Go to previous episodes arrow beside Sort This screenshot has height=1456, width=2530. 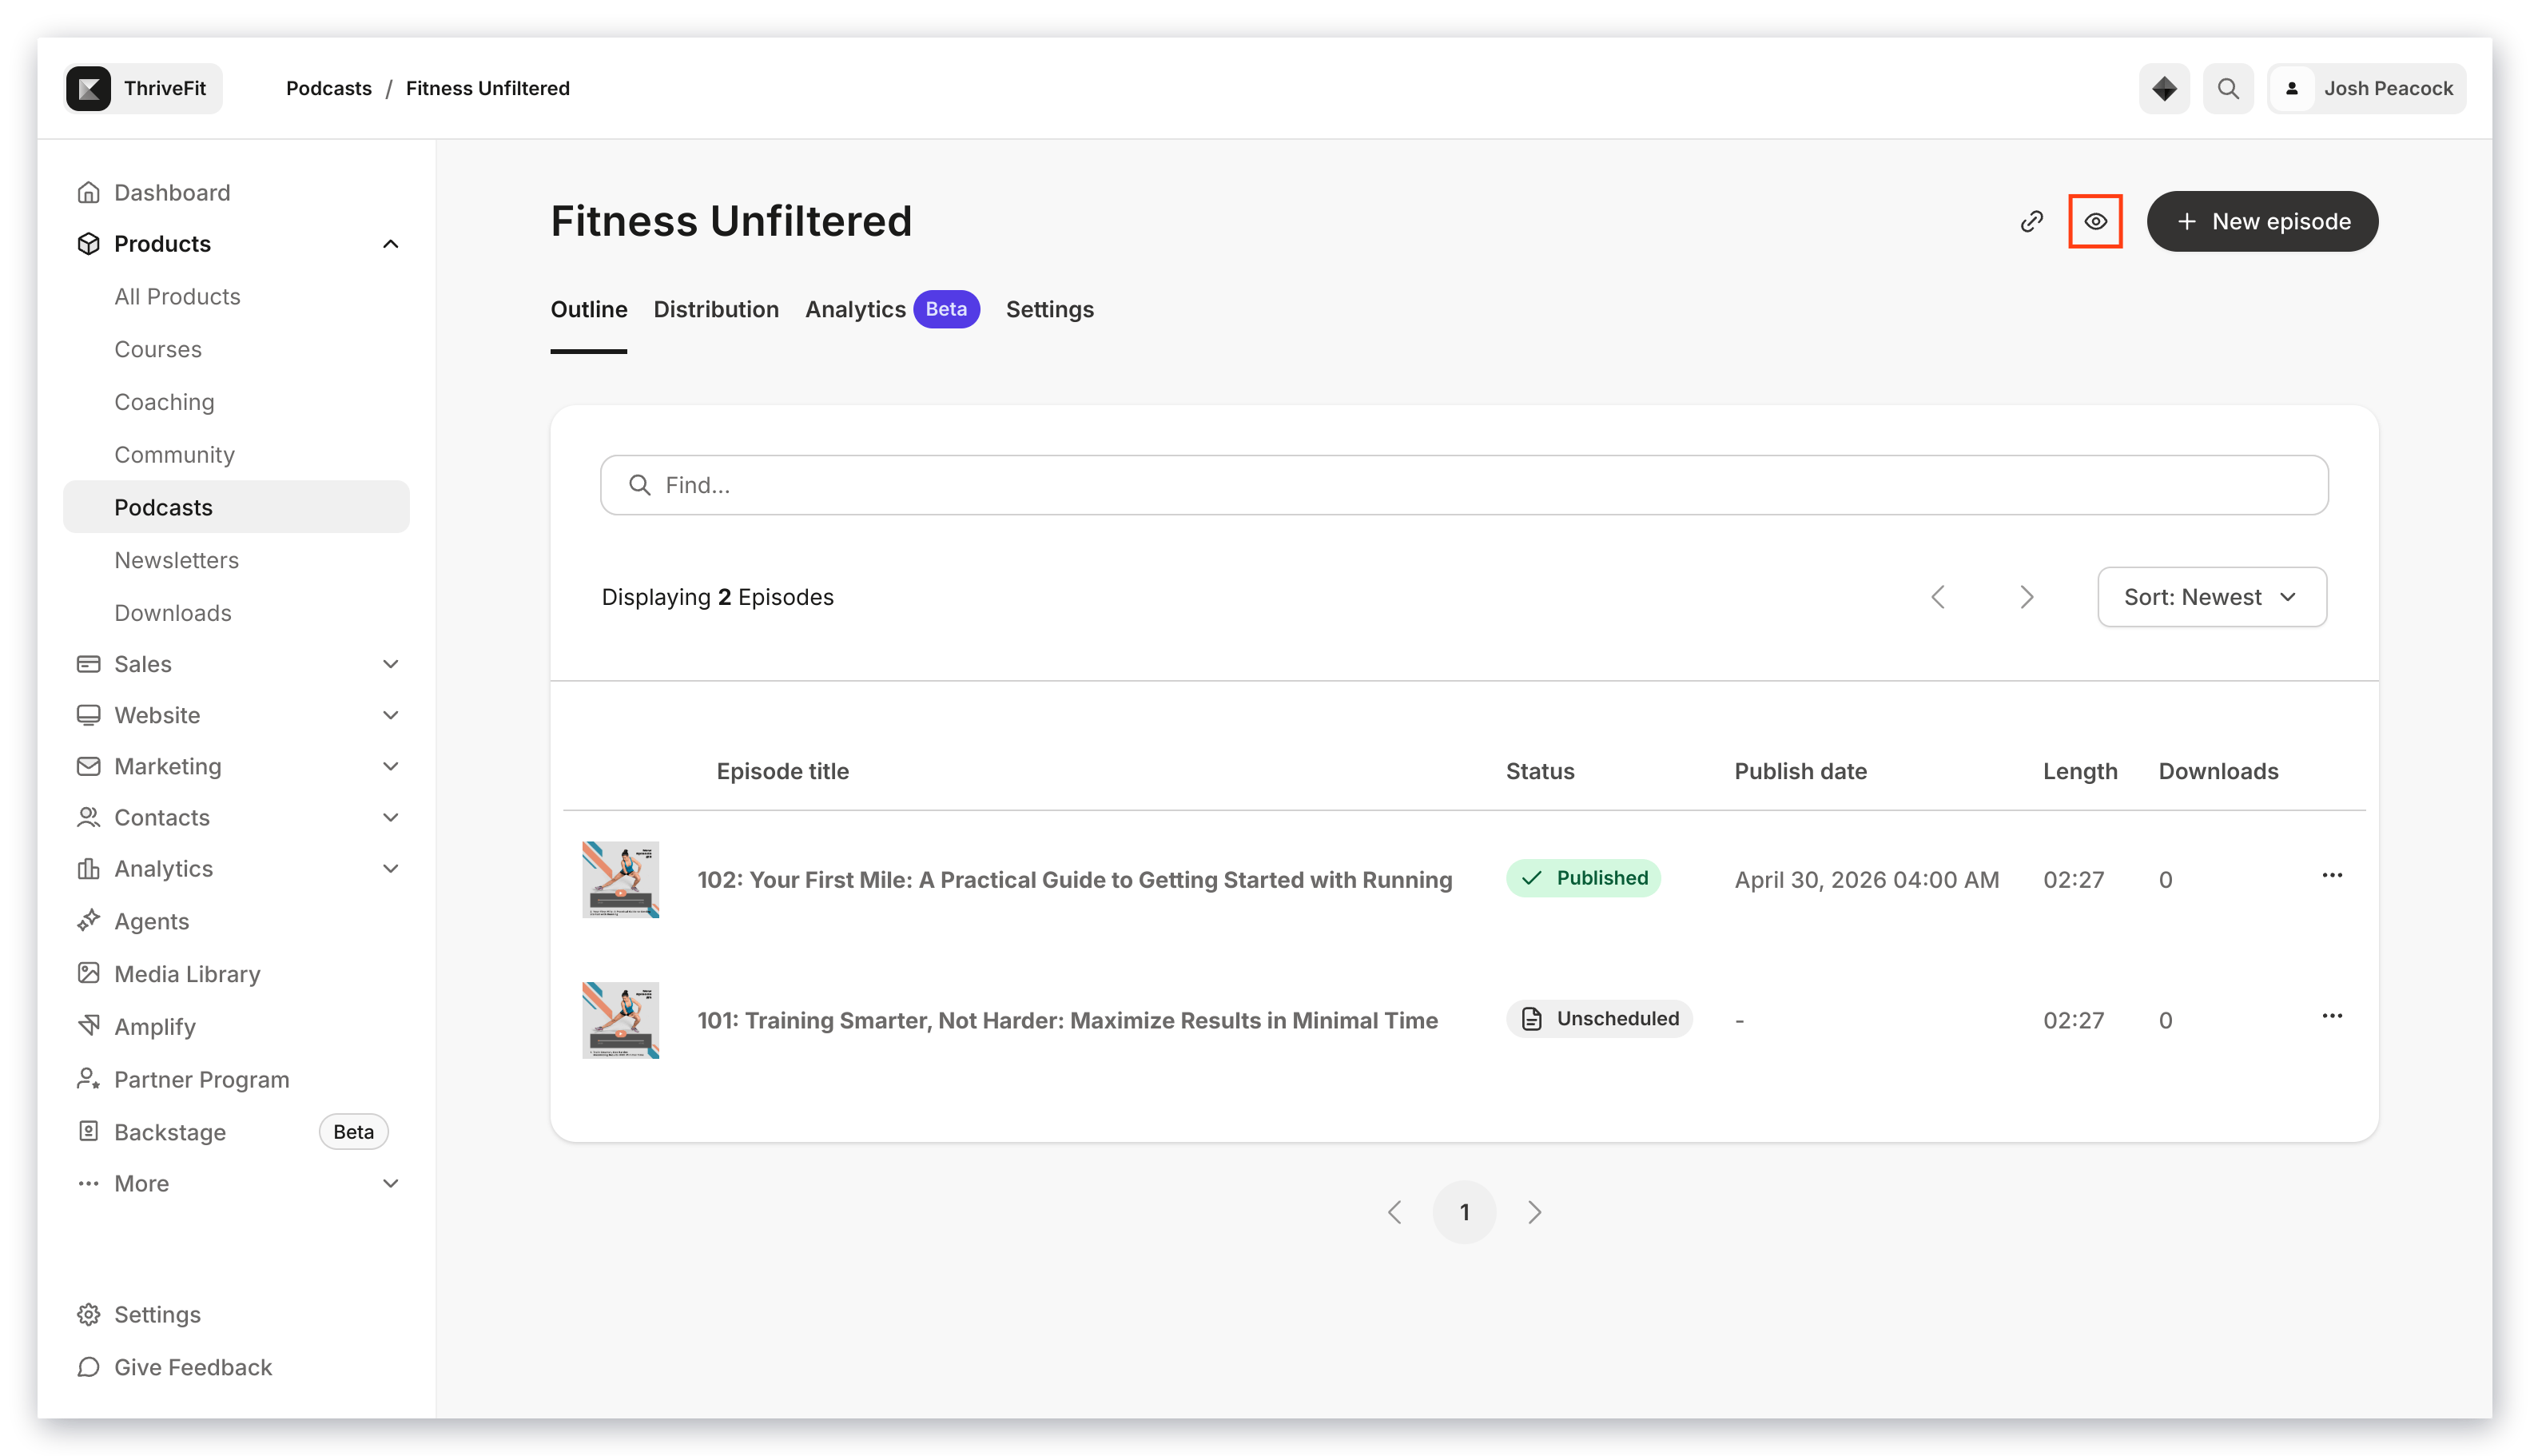click(1938, 597)
